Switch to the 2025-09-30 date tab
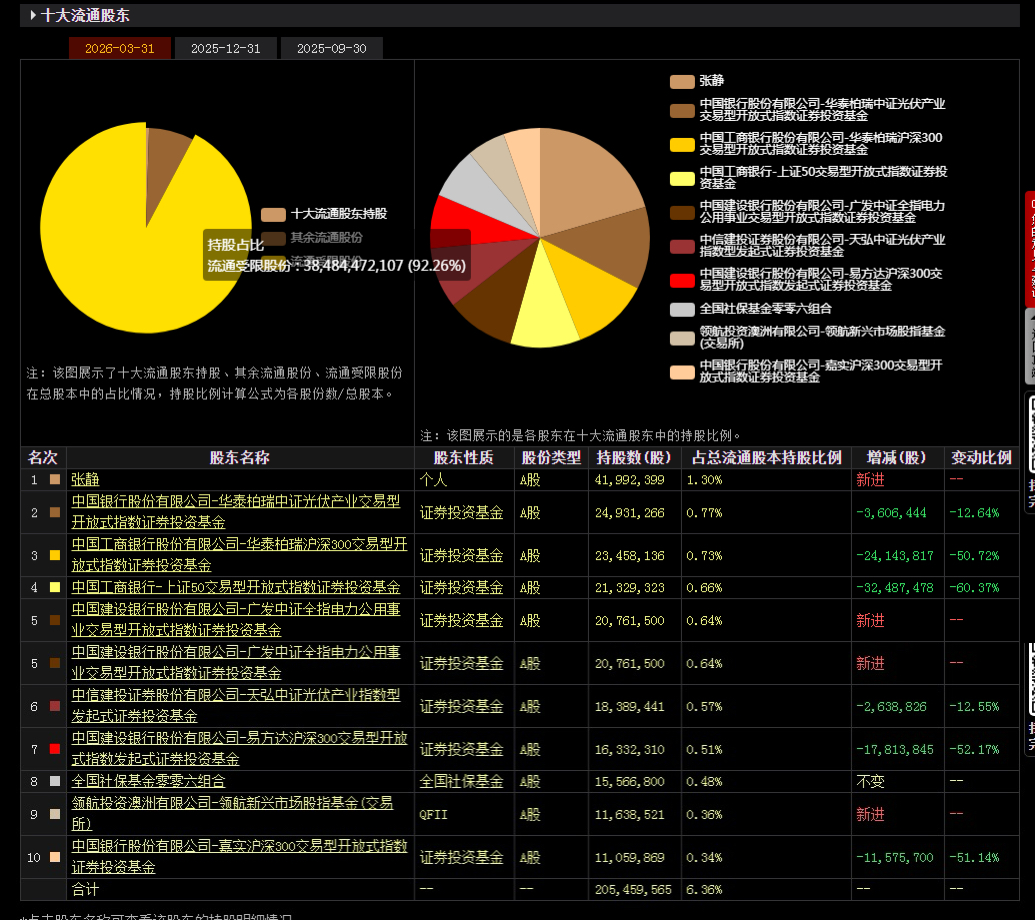The height and width of the screenshot is (920, 1035). pos(331,49)
